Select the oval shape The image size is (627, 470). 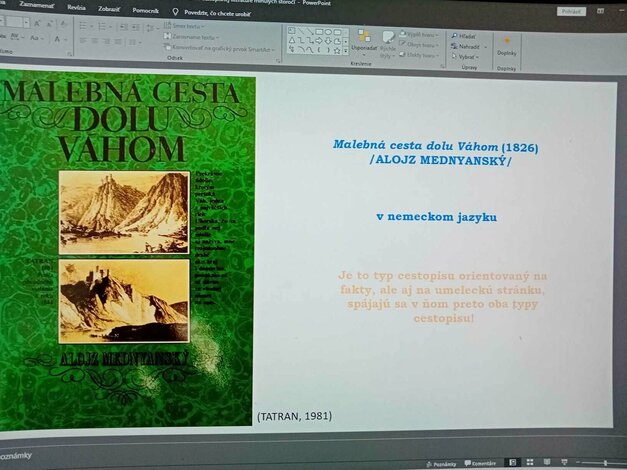(x=328, y=32)
